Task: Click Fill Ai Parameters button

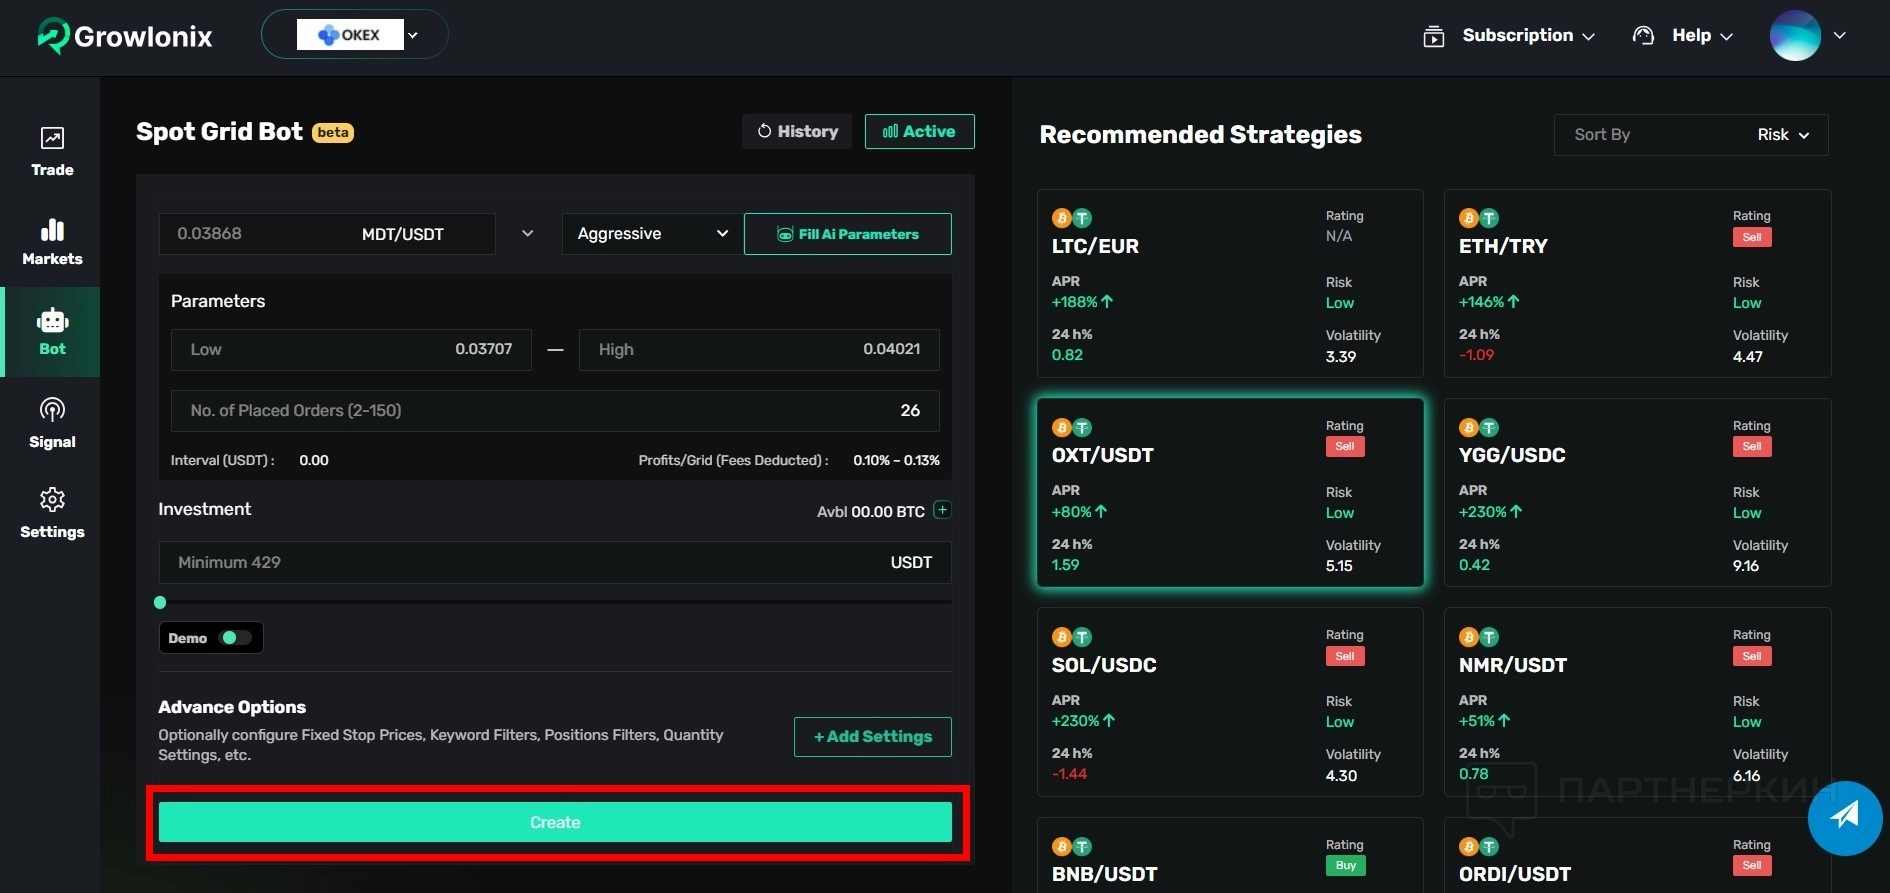Action: [847, 234]
